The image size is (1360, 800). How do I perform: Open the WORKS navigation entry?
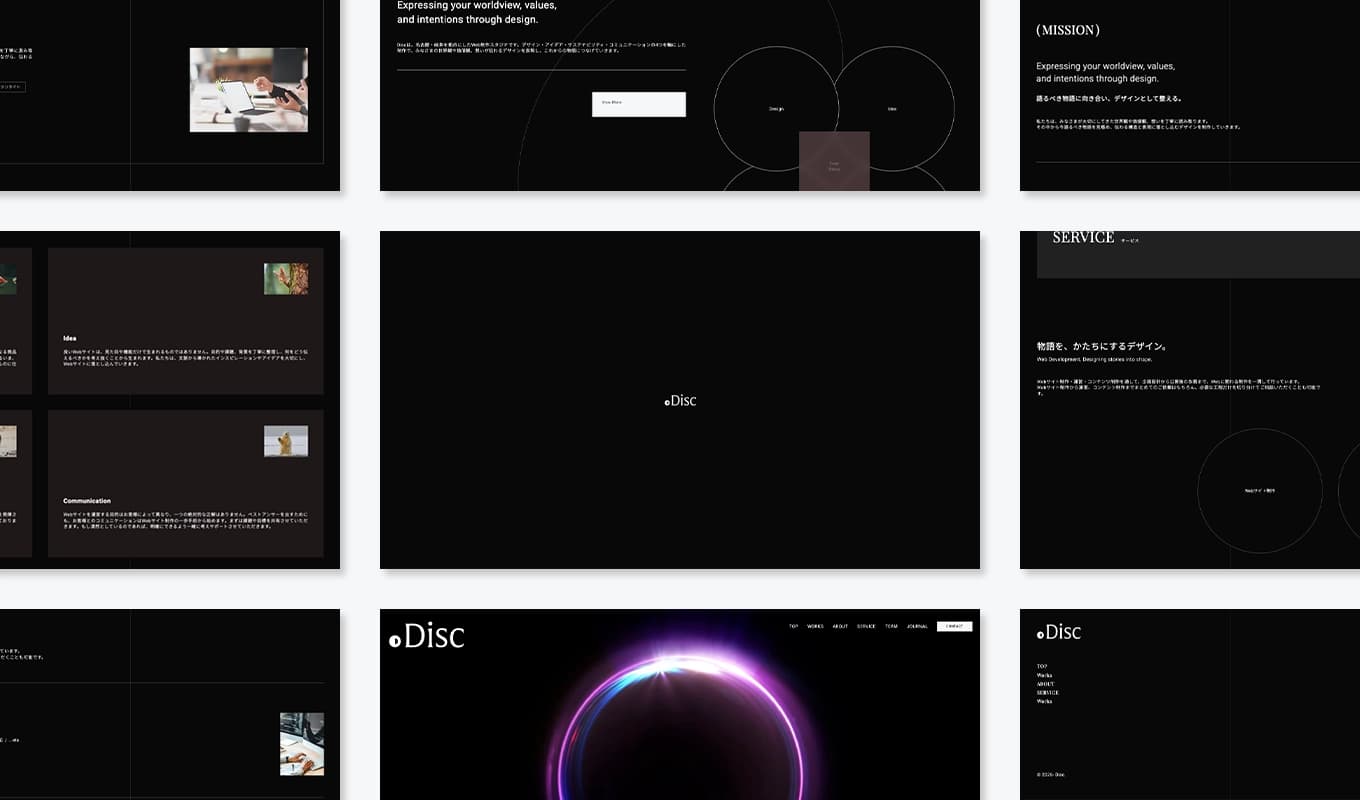point(815,626)
